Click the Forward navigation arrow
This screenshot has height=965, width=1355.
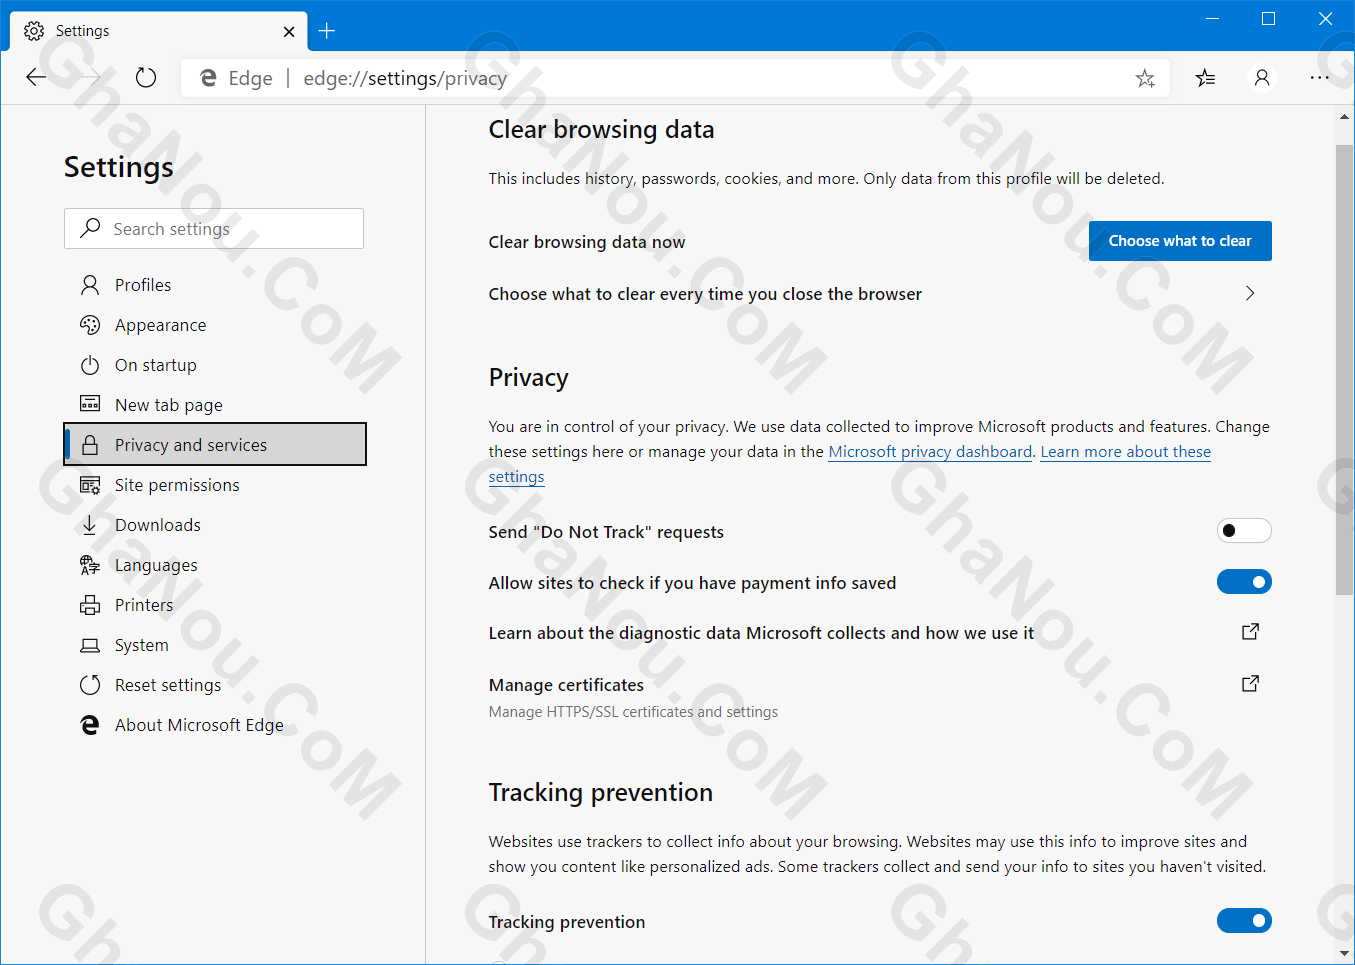[91, 78]
